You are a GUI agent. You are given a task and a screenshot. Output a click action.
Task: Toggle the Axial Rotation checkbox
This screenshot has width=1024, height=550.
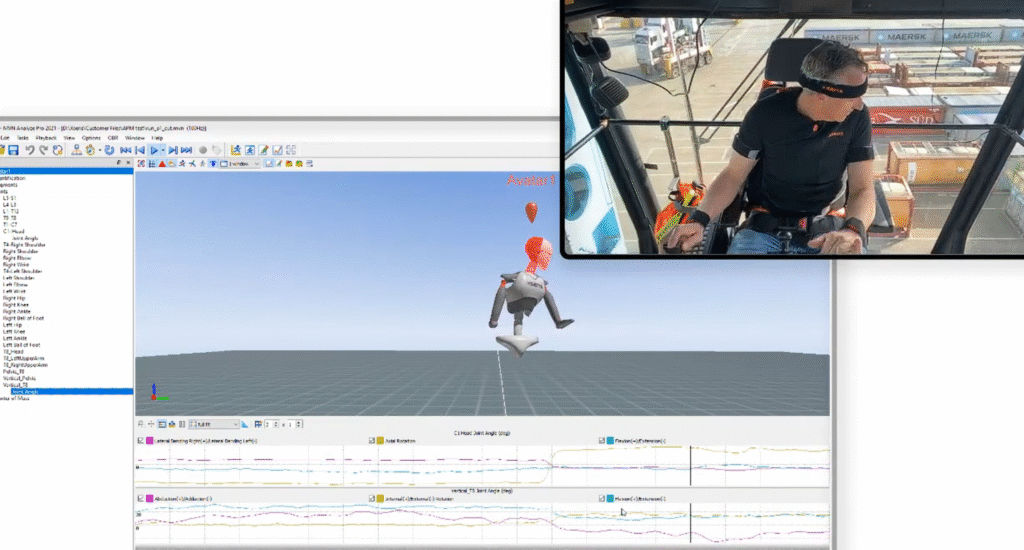[372, 441]
